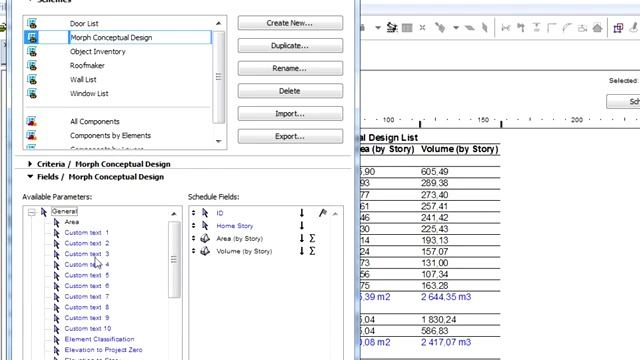Click the X intersection icon in toolbar
640x360 pixels.
[x=422, y=28]
